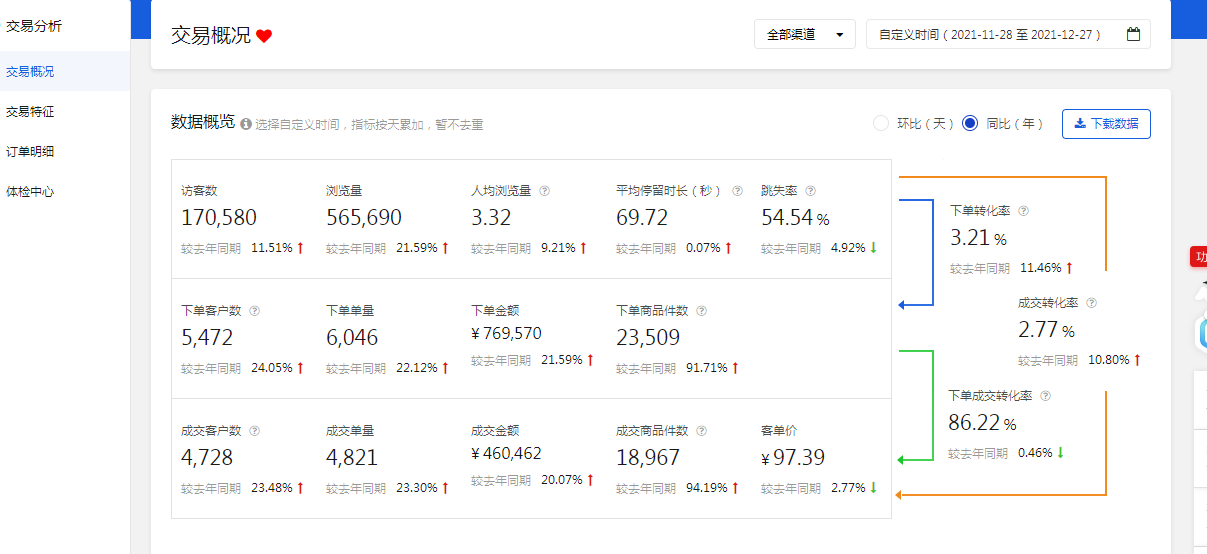Click the 下载数据 download button
This screenshot has height=554, width=1207.
pos(1106,124)
